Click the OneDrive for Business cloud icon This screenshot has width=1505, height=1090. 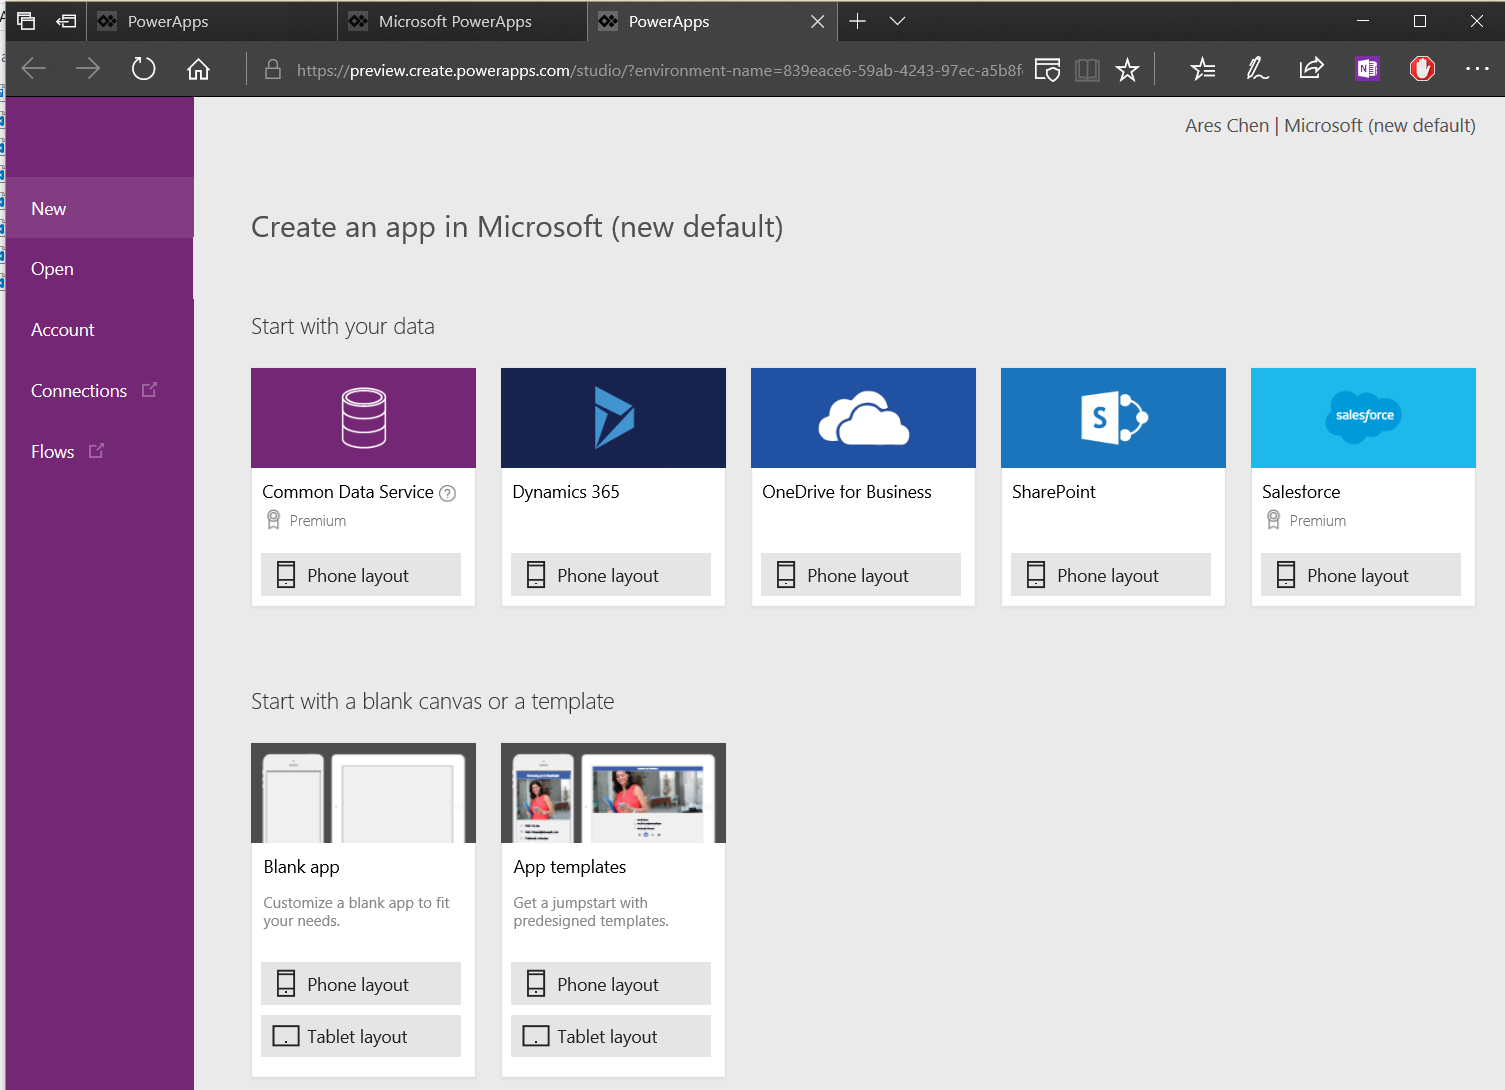point(862,417)
